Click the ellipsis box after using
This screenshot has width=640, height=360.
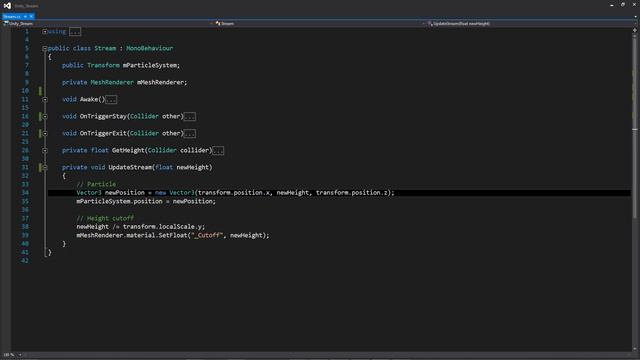click(75, 31)
